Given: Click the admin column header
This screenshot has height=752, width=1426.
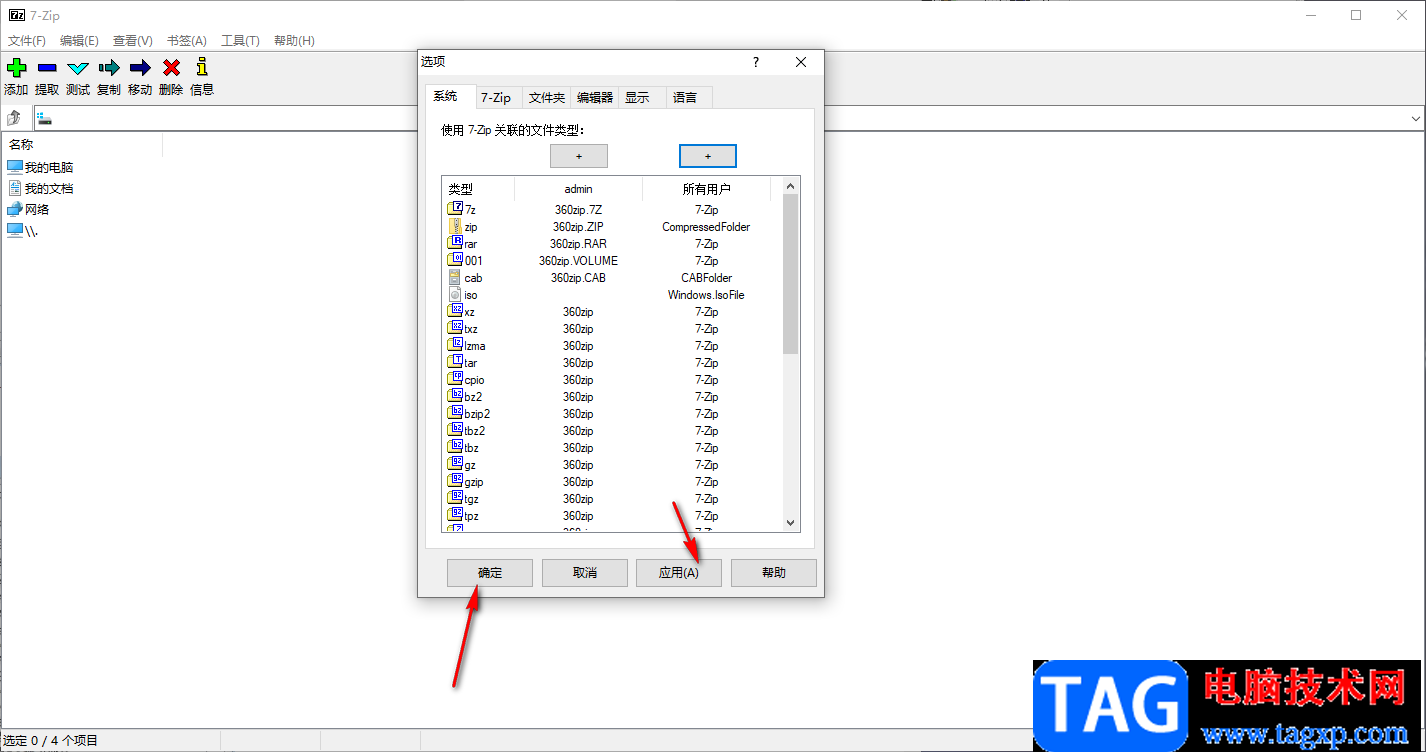Looking at the screenshot, I should pos(578,189).
